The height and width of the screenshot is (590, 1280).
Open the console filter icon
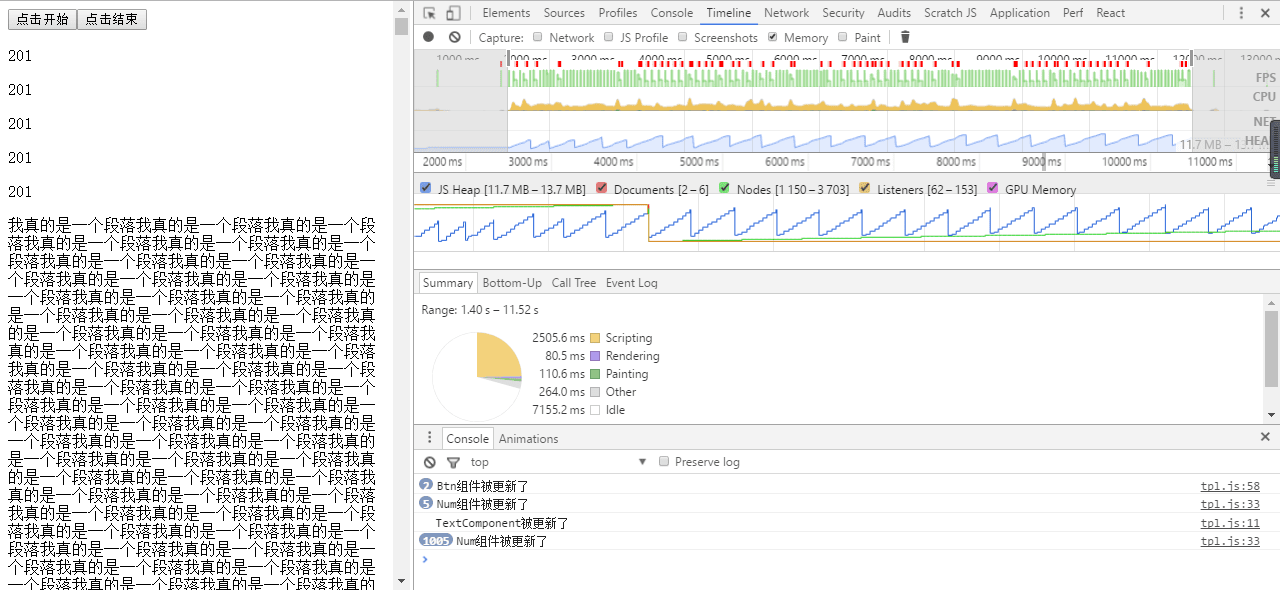[452, 462]
